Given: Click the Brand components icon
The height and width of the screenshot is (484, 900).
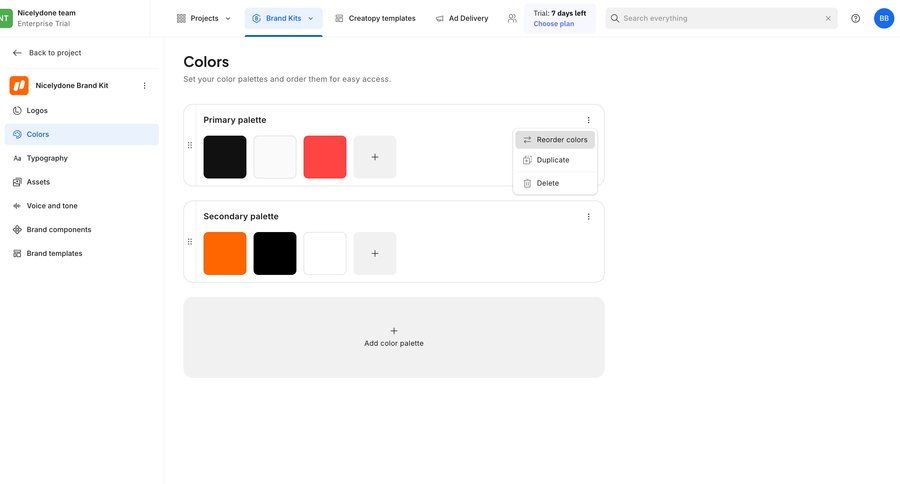Looking at the screenshot, I should [17, 230].
